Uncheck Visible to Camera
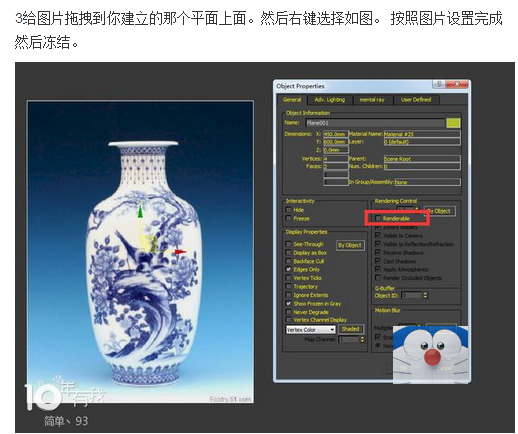The image size is (518, 434). tap(378, 235)
